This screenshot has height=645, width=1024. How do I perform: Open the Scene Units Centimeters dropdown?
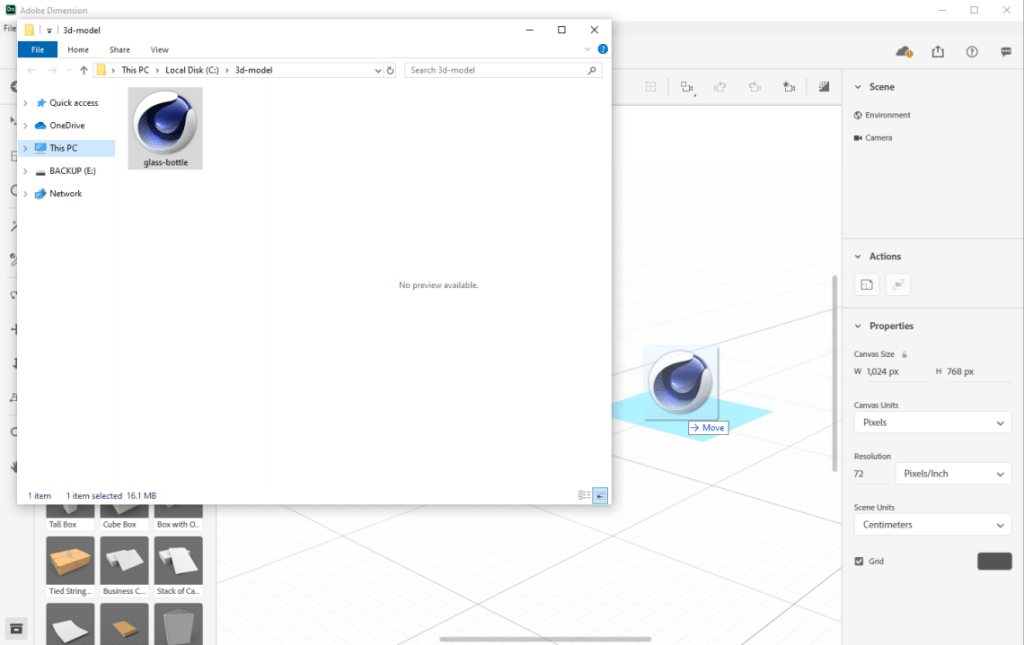tap(932, 525)
